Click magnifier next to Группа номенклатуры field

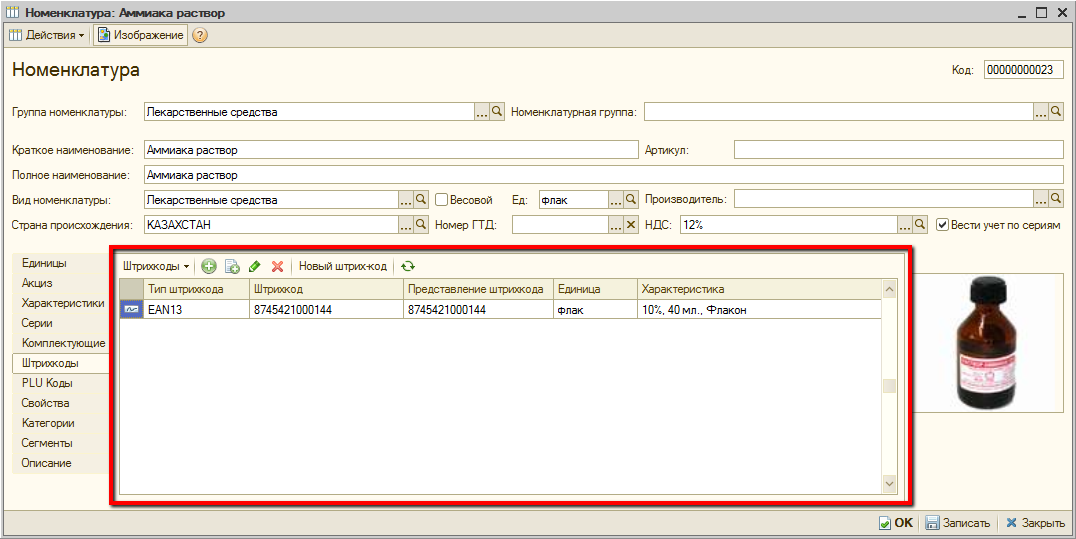(x=497, y=112)
